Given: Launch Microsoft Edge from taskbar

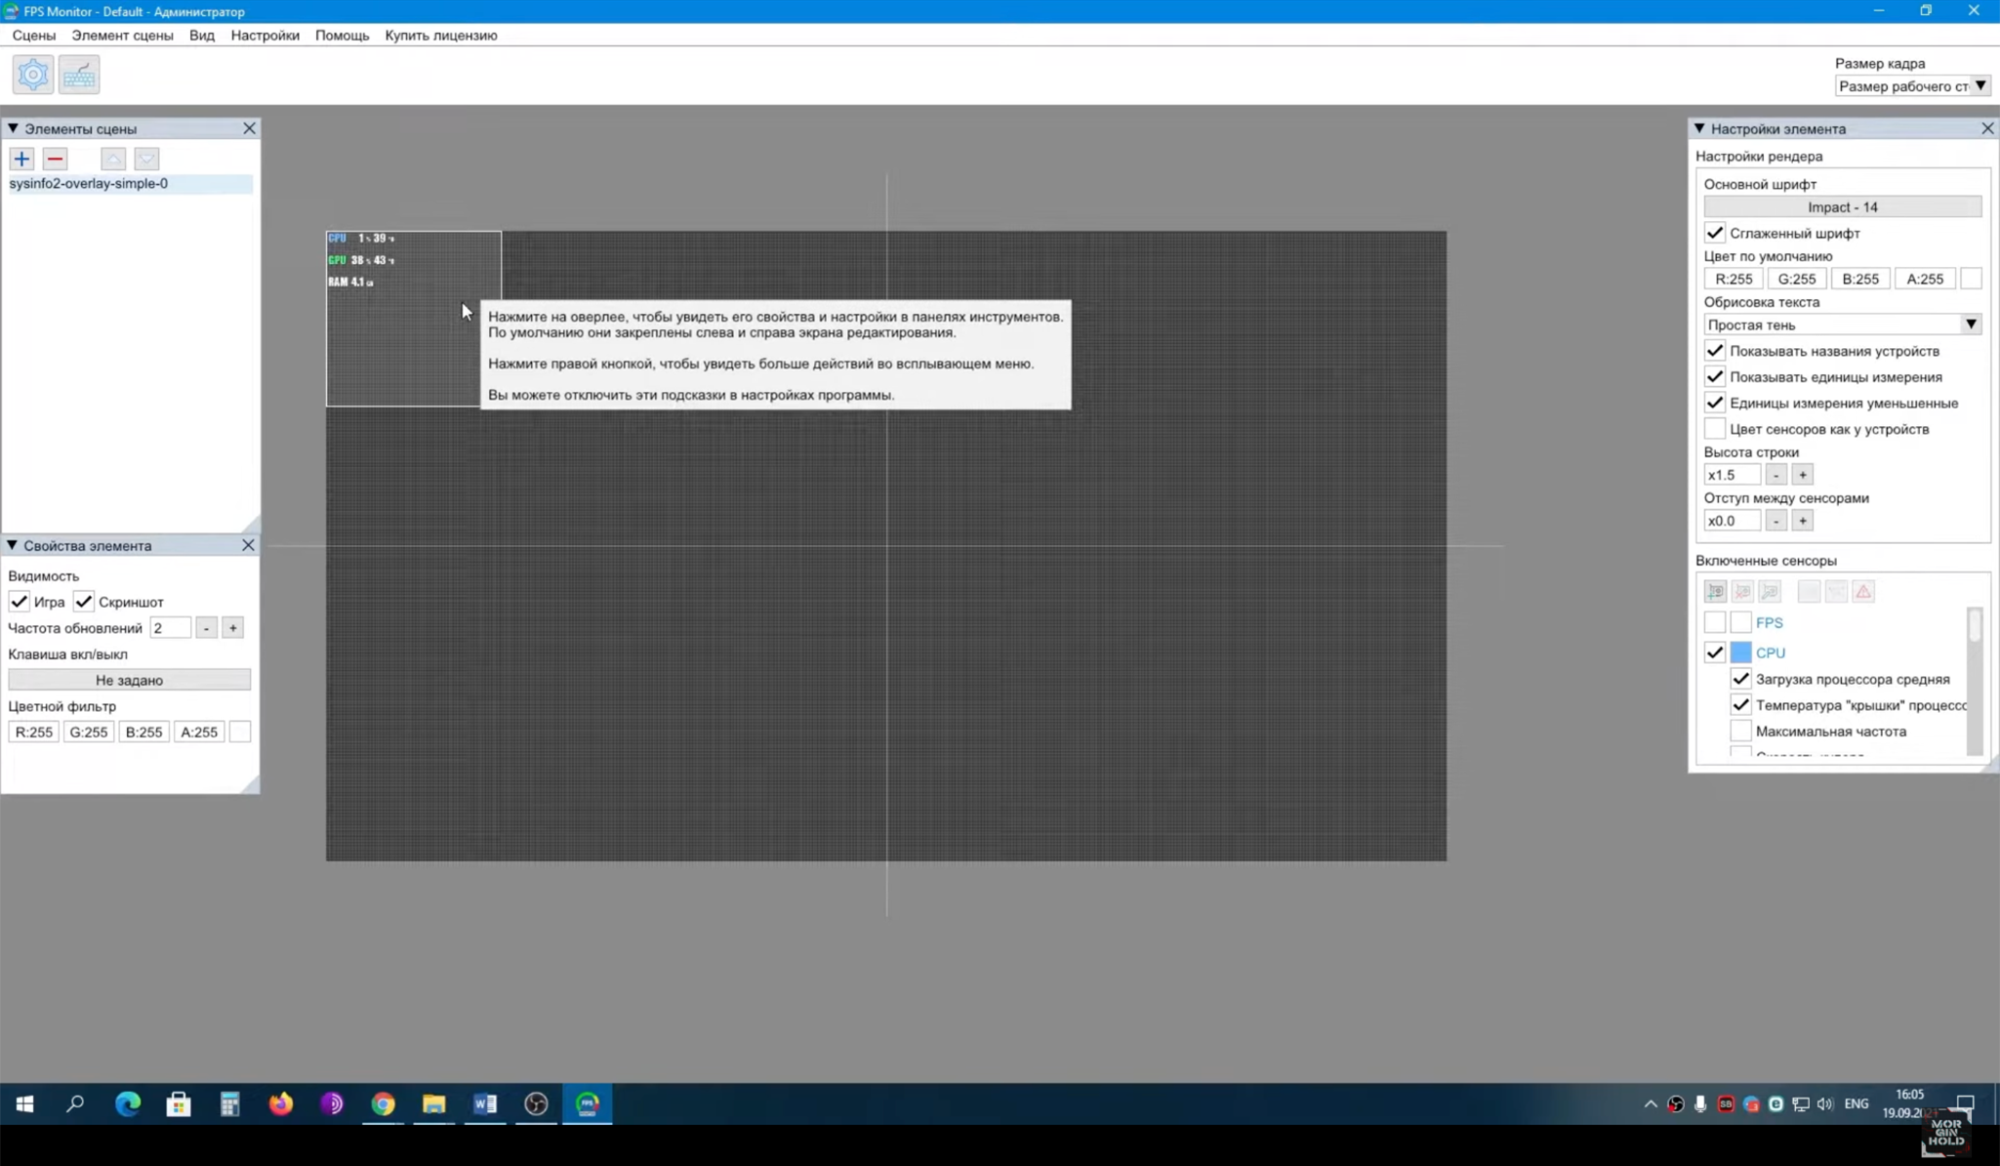Looking at the screenshot, I should point(128,1104).
